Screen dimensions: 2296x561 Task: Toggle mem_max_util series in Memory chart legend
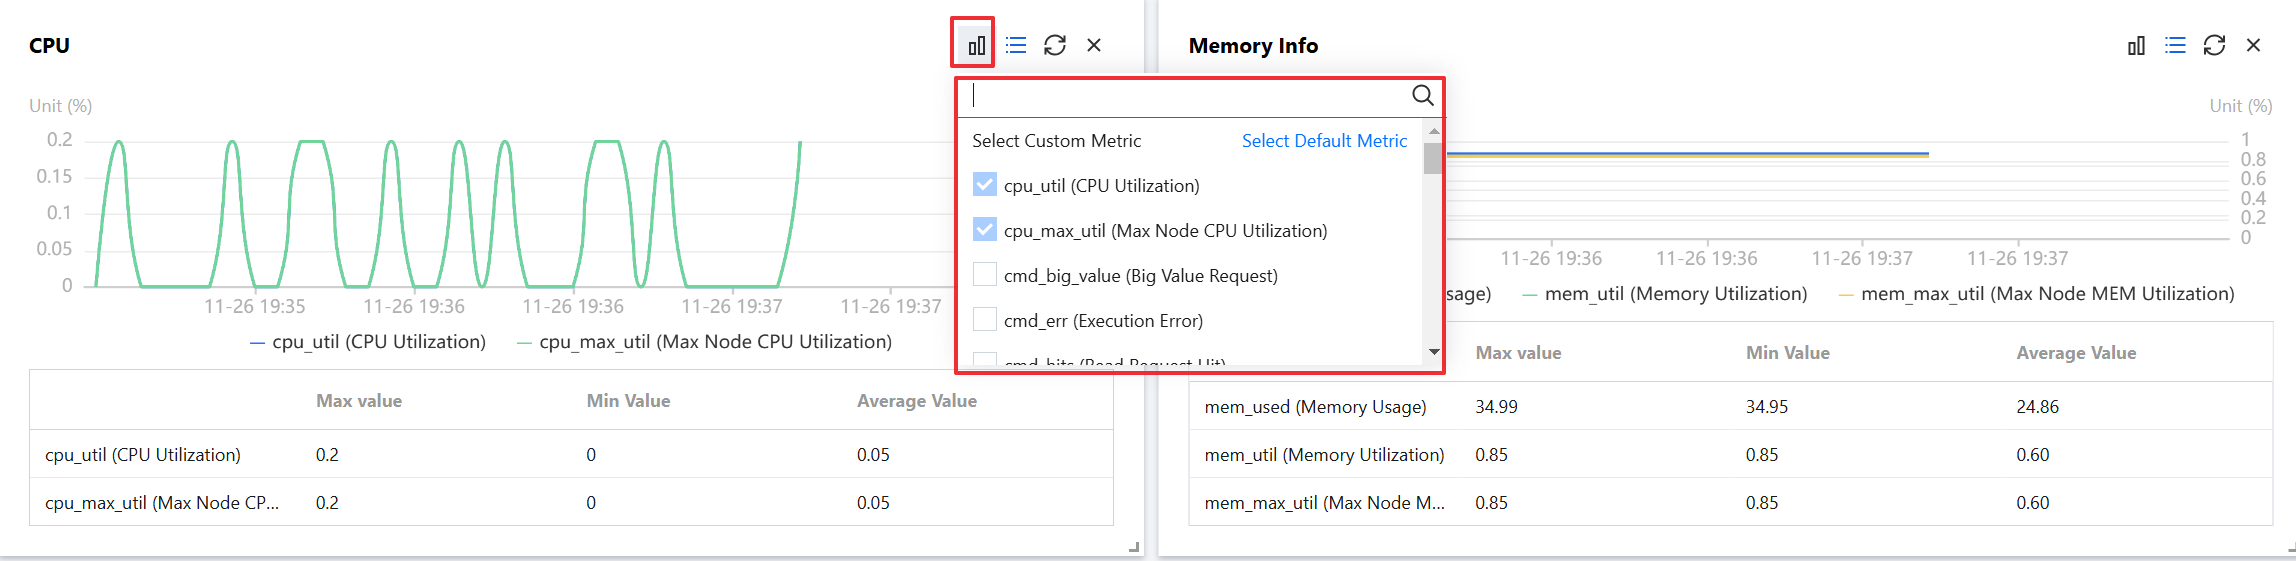(2036, 294)
